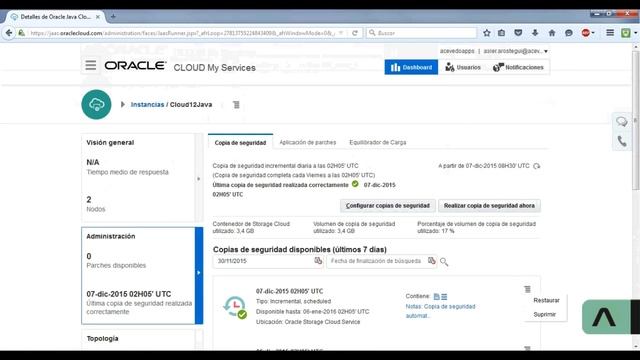Screen dimensions: 640x360
Task: Open menu icon of 07-dic-2015 backup
Action: [527, 289]
